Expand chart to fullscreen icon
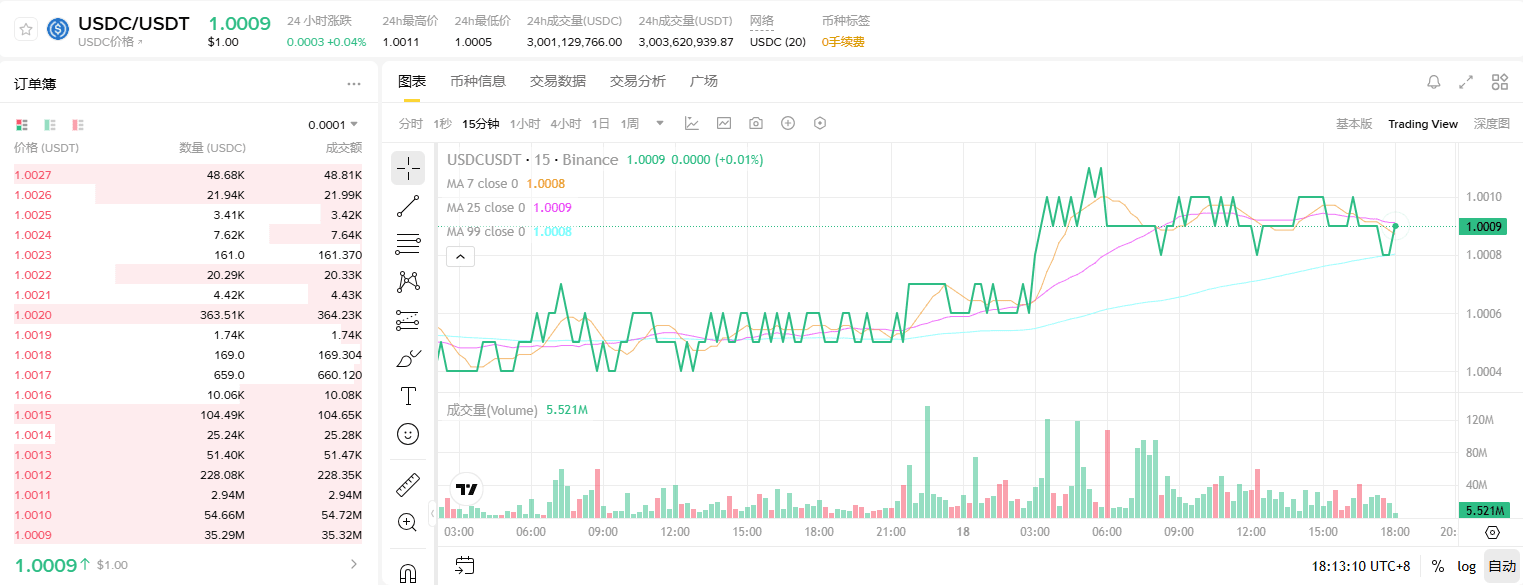 pos(1466,82)
